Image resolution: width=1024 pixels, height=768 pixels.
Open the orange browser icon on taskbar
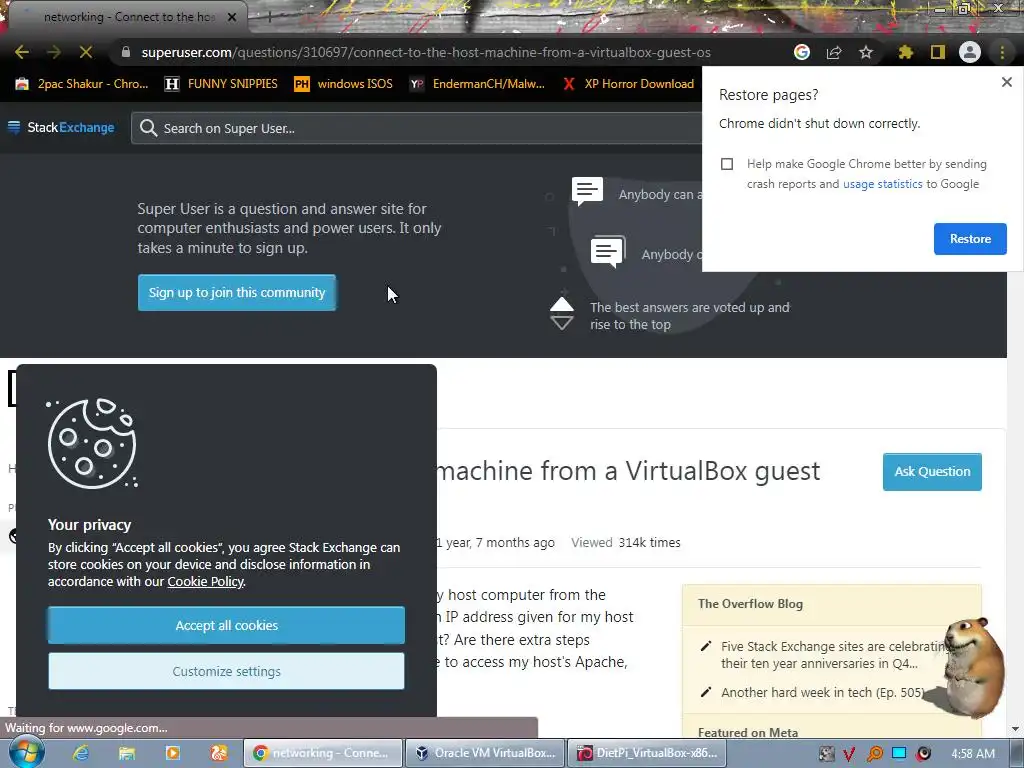[x=219, y=753]
